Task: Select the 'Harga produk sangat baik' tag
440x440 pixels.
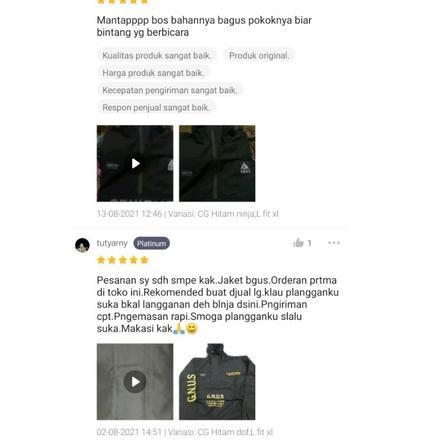Action: pyautogui.click(x=153, y=73)
